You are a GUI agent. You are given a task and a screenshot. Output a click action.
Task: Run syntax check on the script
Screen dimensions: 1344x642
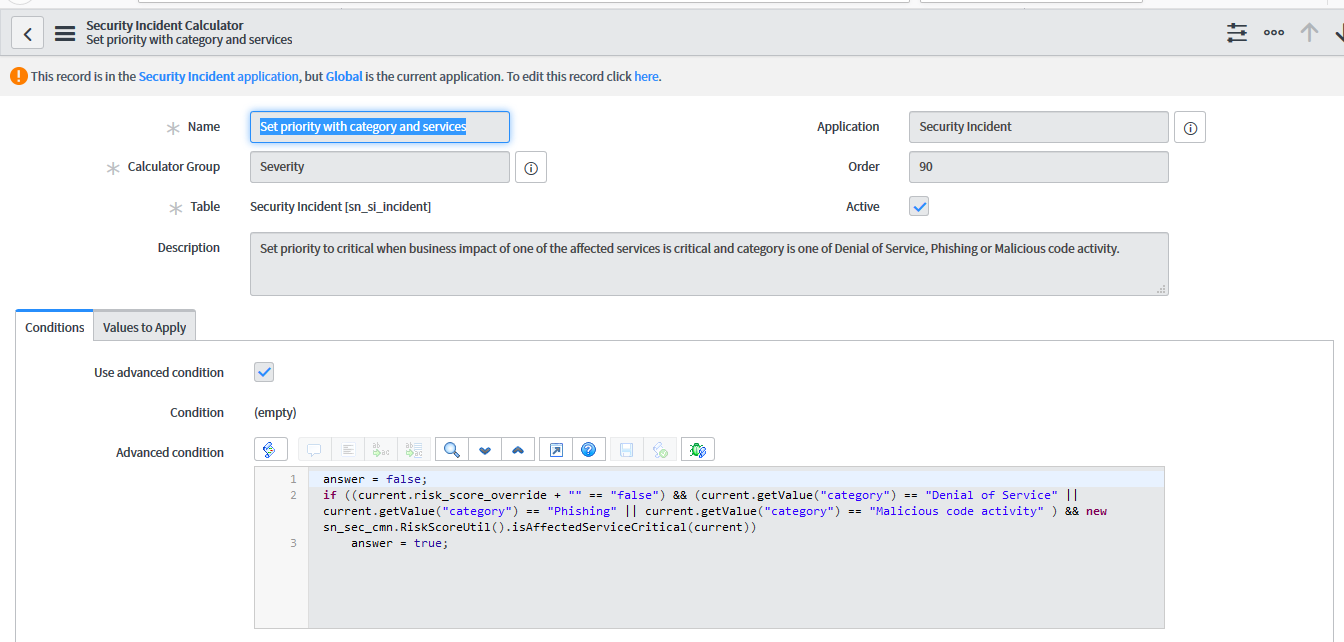pyautogui.click(x=660, y=449)
